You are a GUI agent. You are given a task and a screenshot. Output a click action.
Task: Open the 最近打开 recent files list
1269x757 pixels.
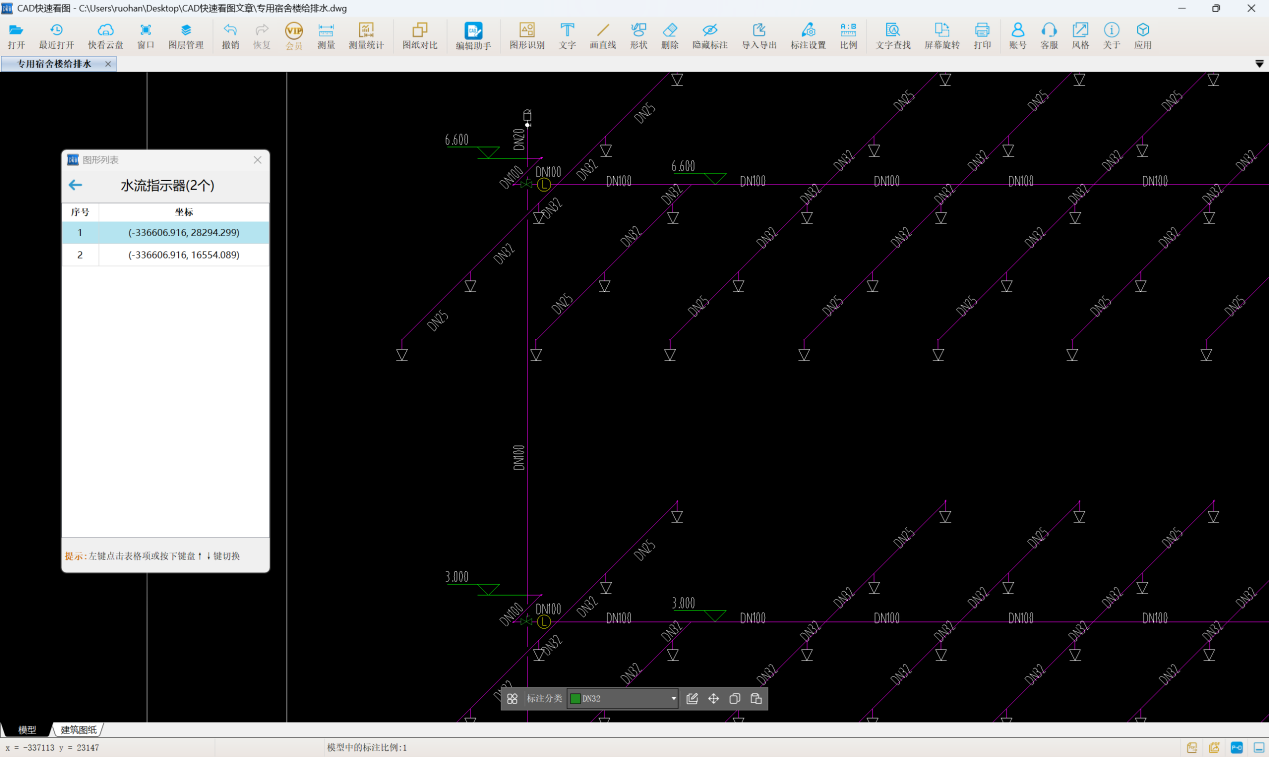(x=56, y=36)
